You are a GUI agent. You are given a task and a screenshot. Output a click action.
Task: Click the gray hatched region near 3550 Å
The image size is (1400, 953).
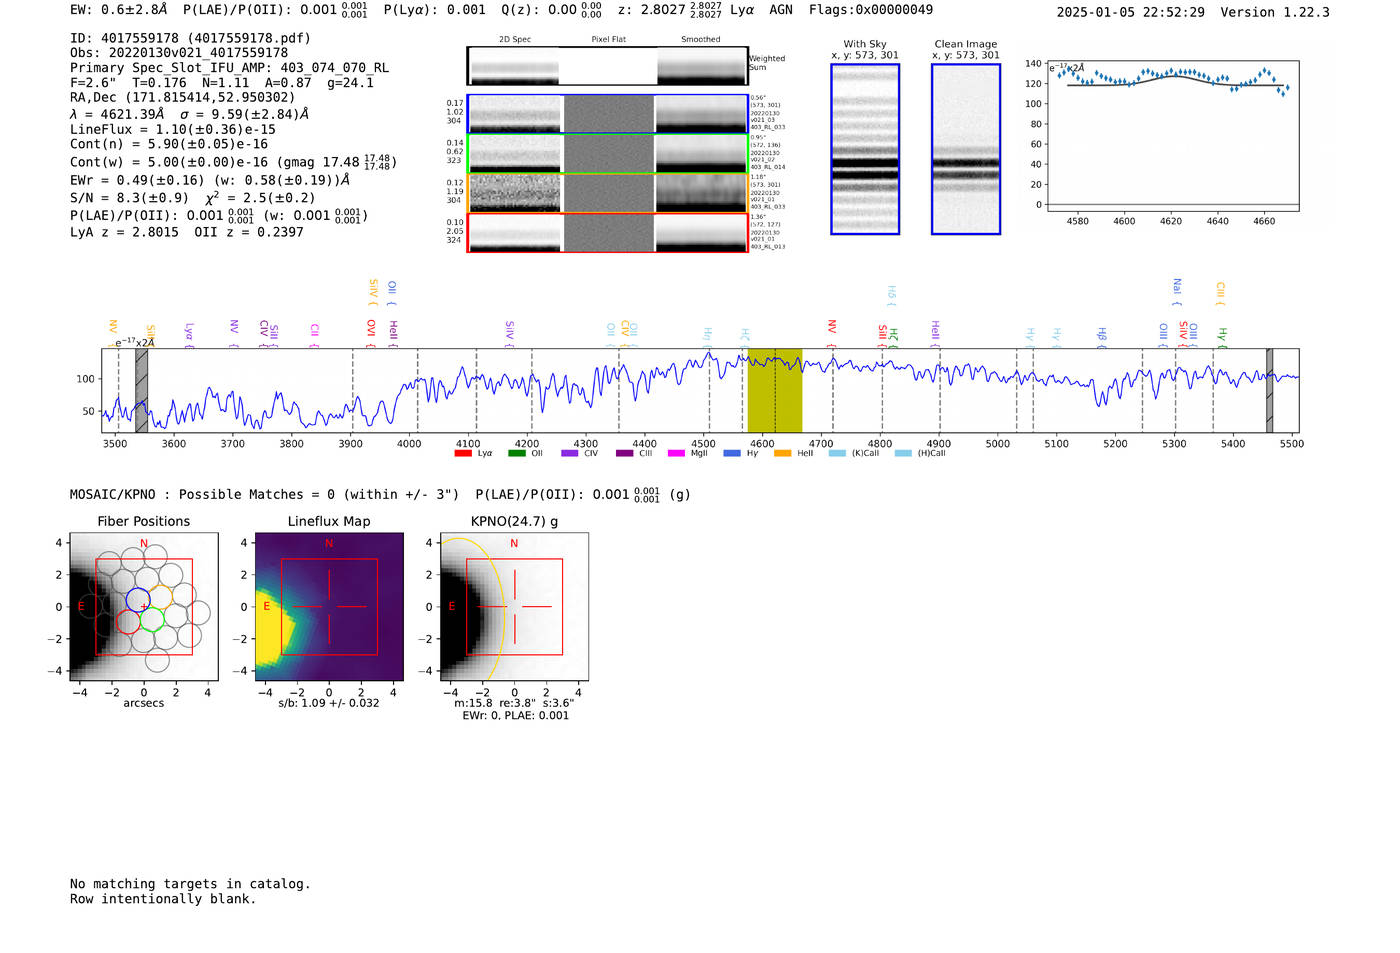pyautogui.click(x=142, y=390)
